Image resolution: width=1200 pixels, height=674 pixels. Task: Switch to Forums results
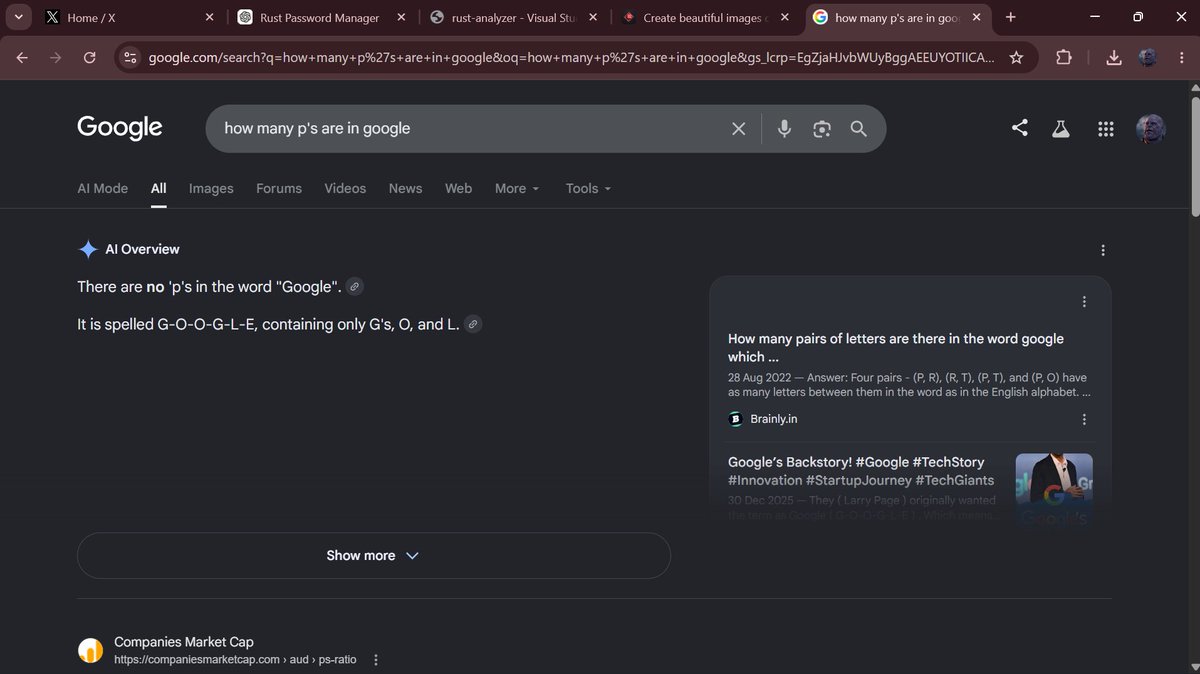coord(279,188)
